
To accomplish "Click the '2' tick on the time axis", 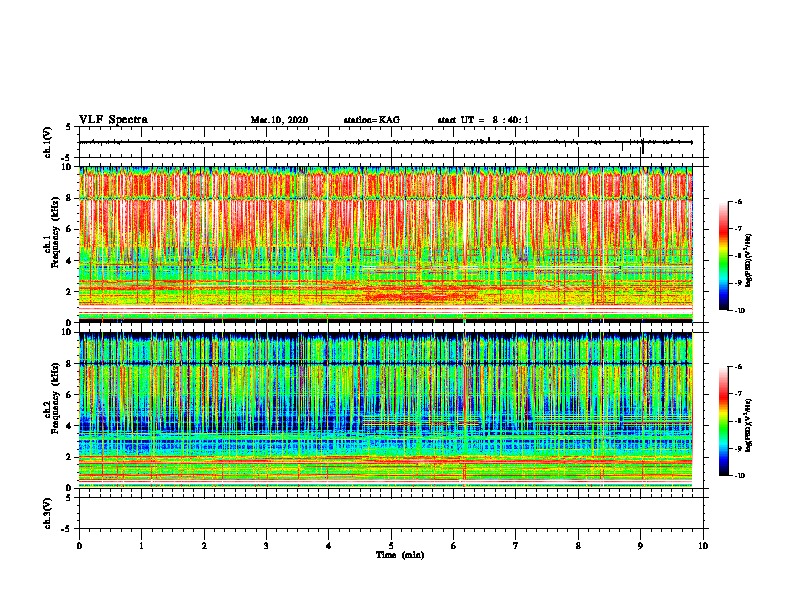I will [204, 545].
